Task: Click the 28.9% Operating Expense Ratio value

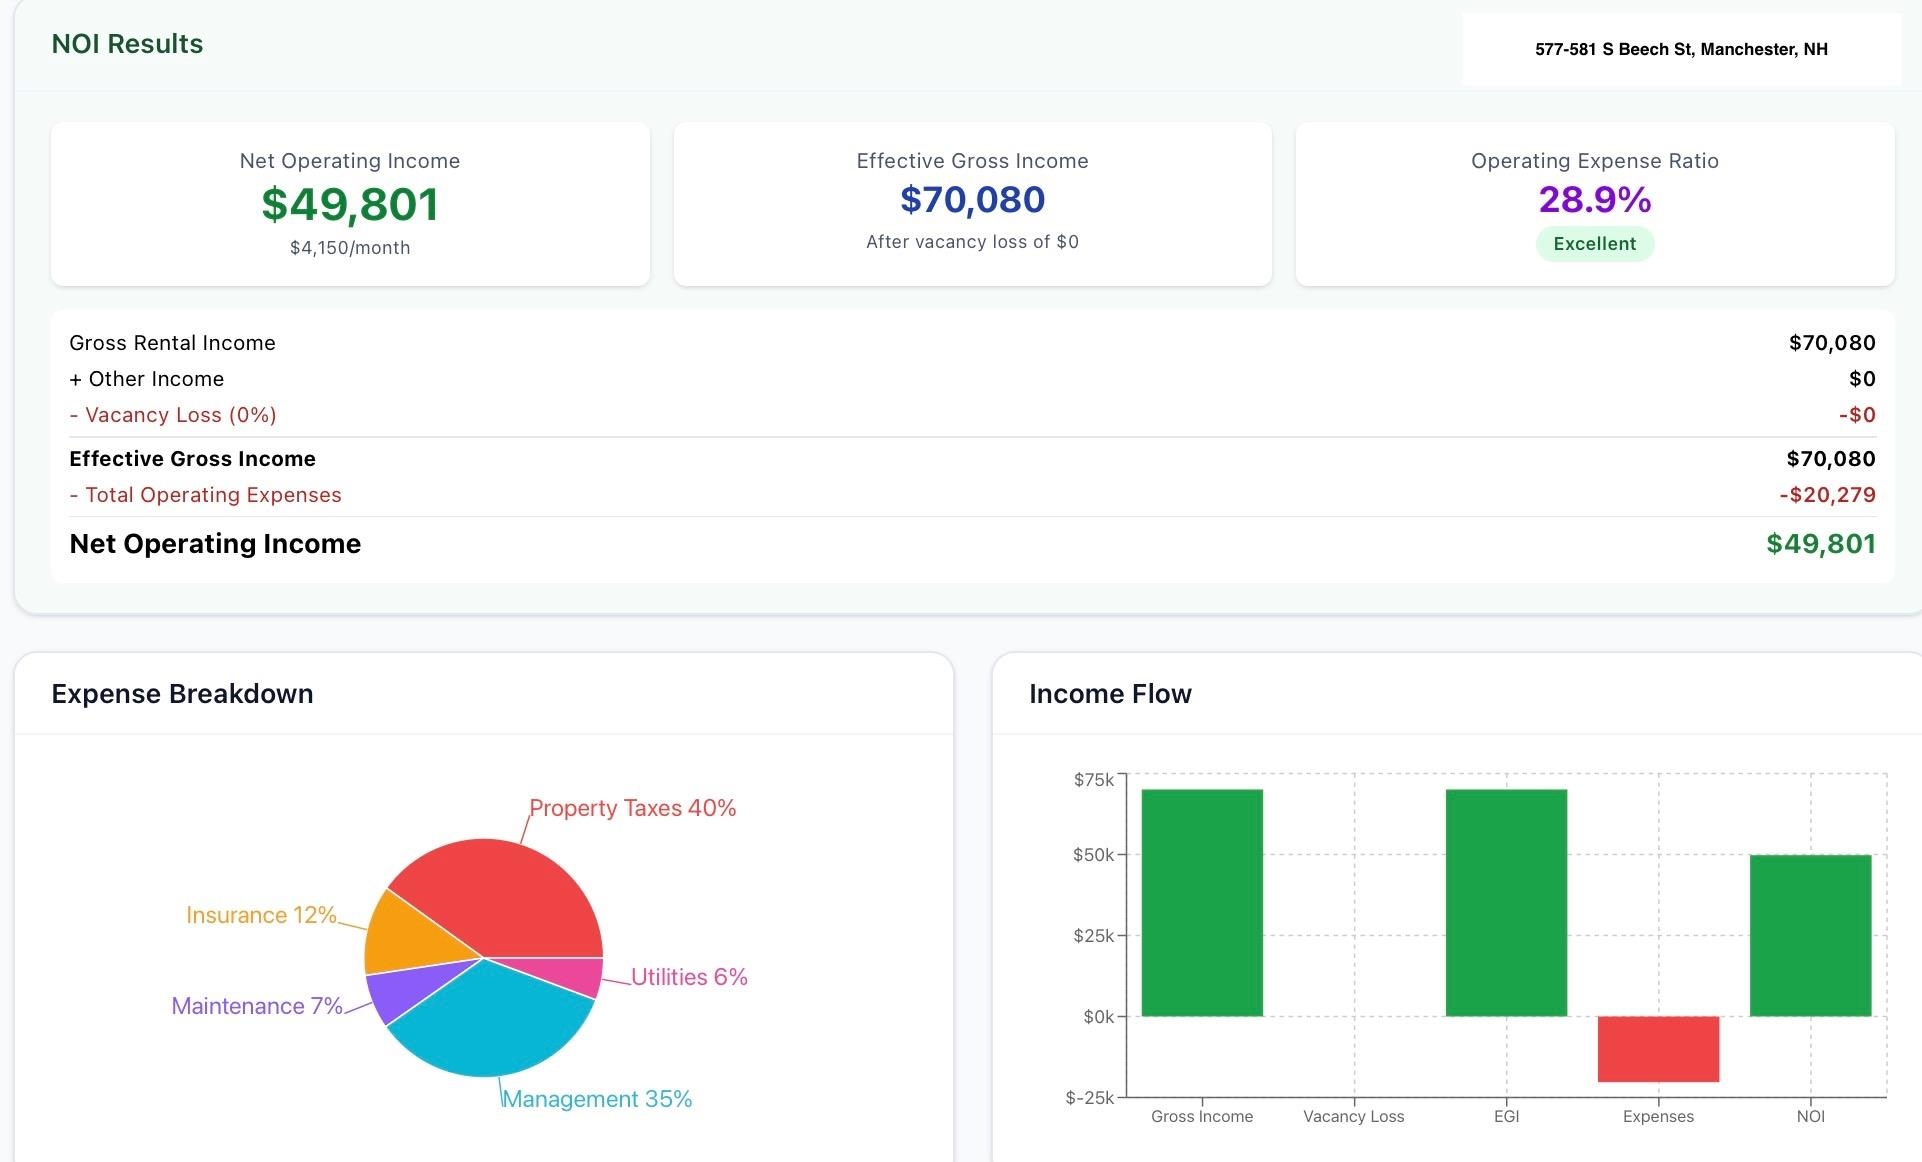Action: pyautogui.click(x=1594, y=200)
